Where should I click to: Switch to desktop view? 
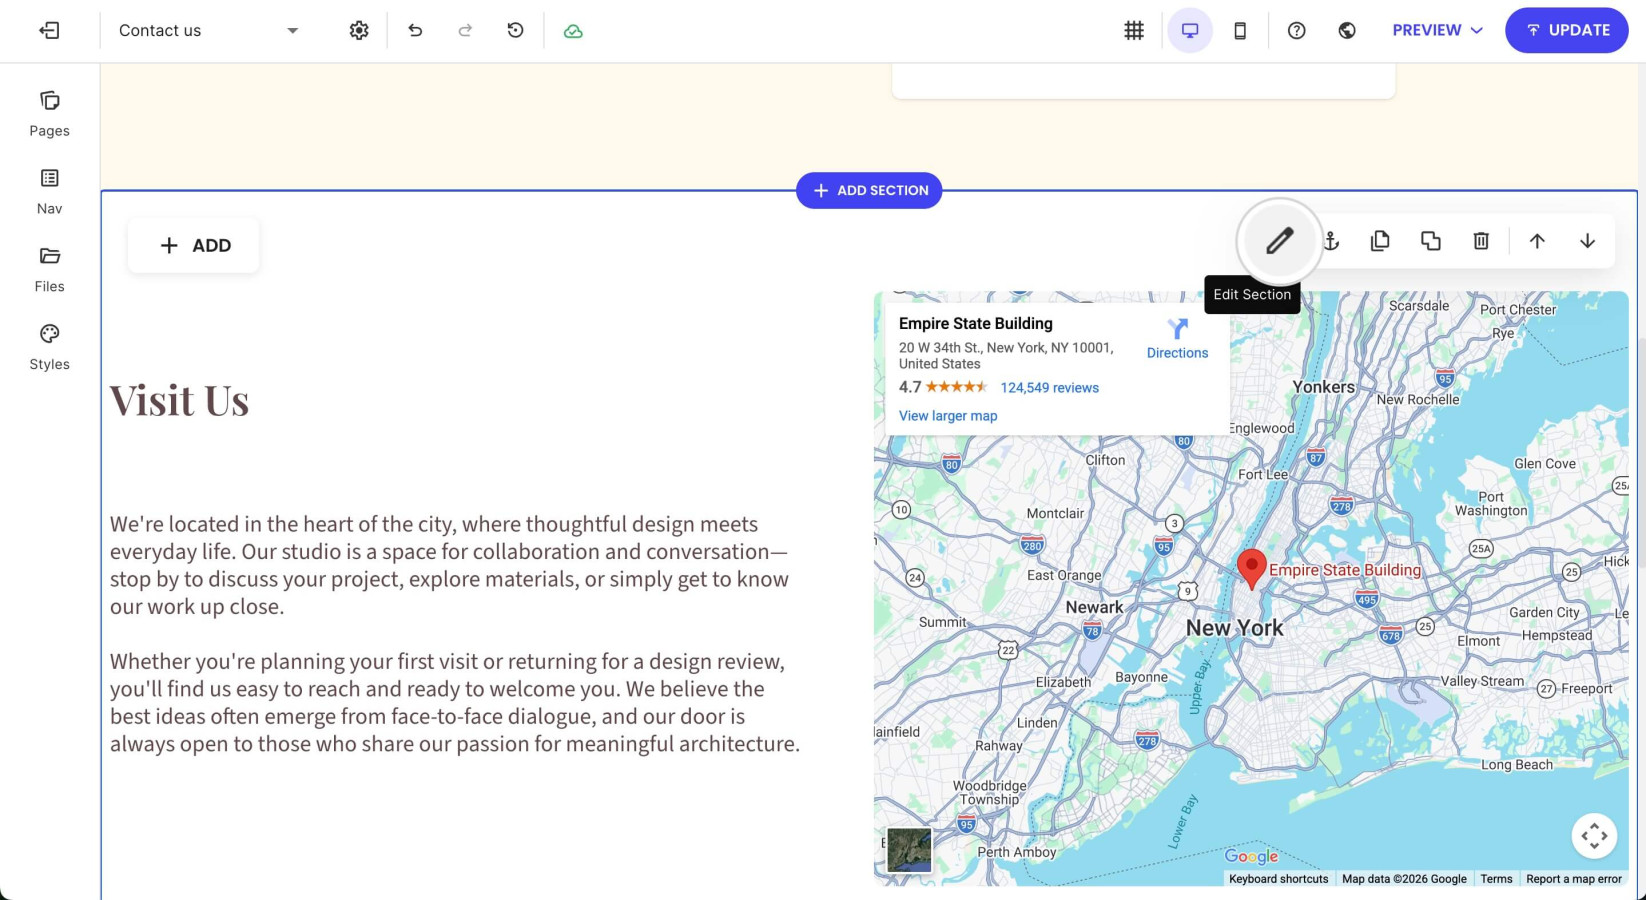coord(1190,30)
